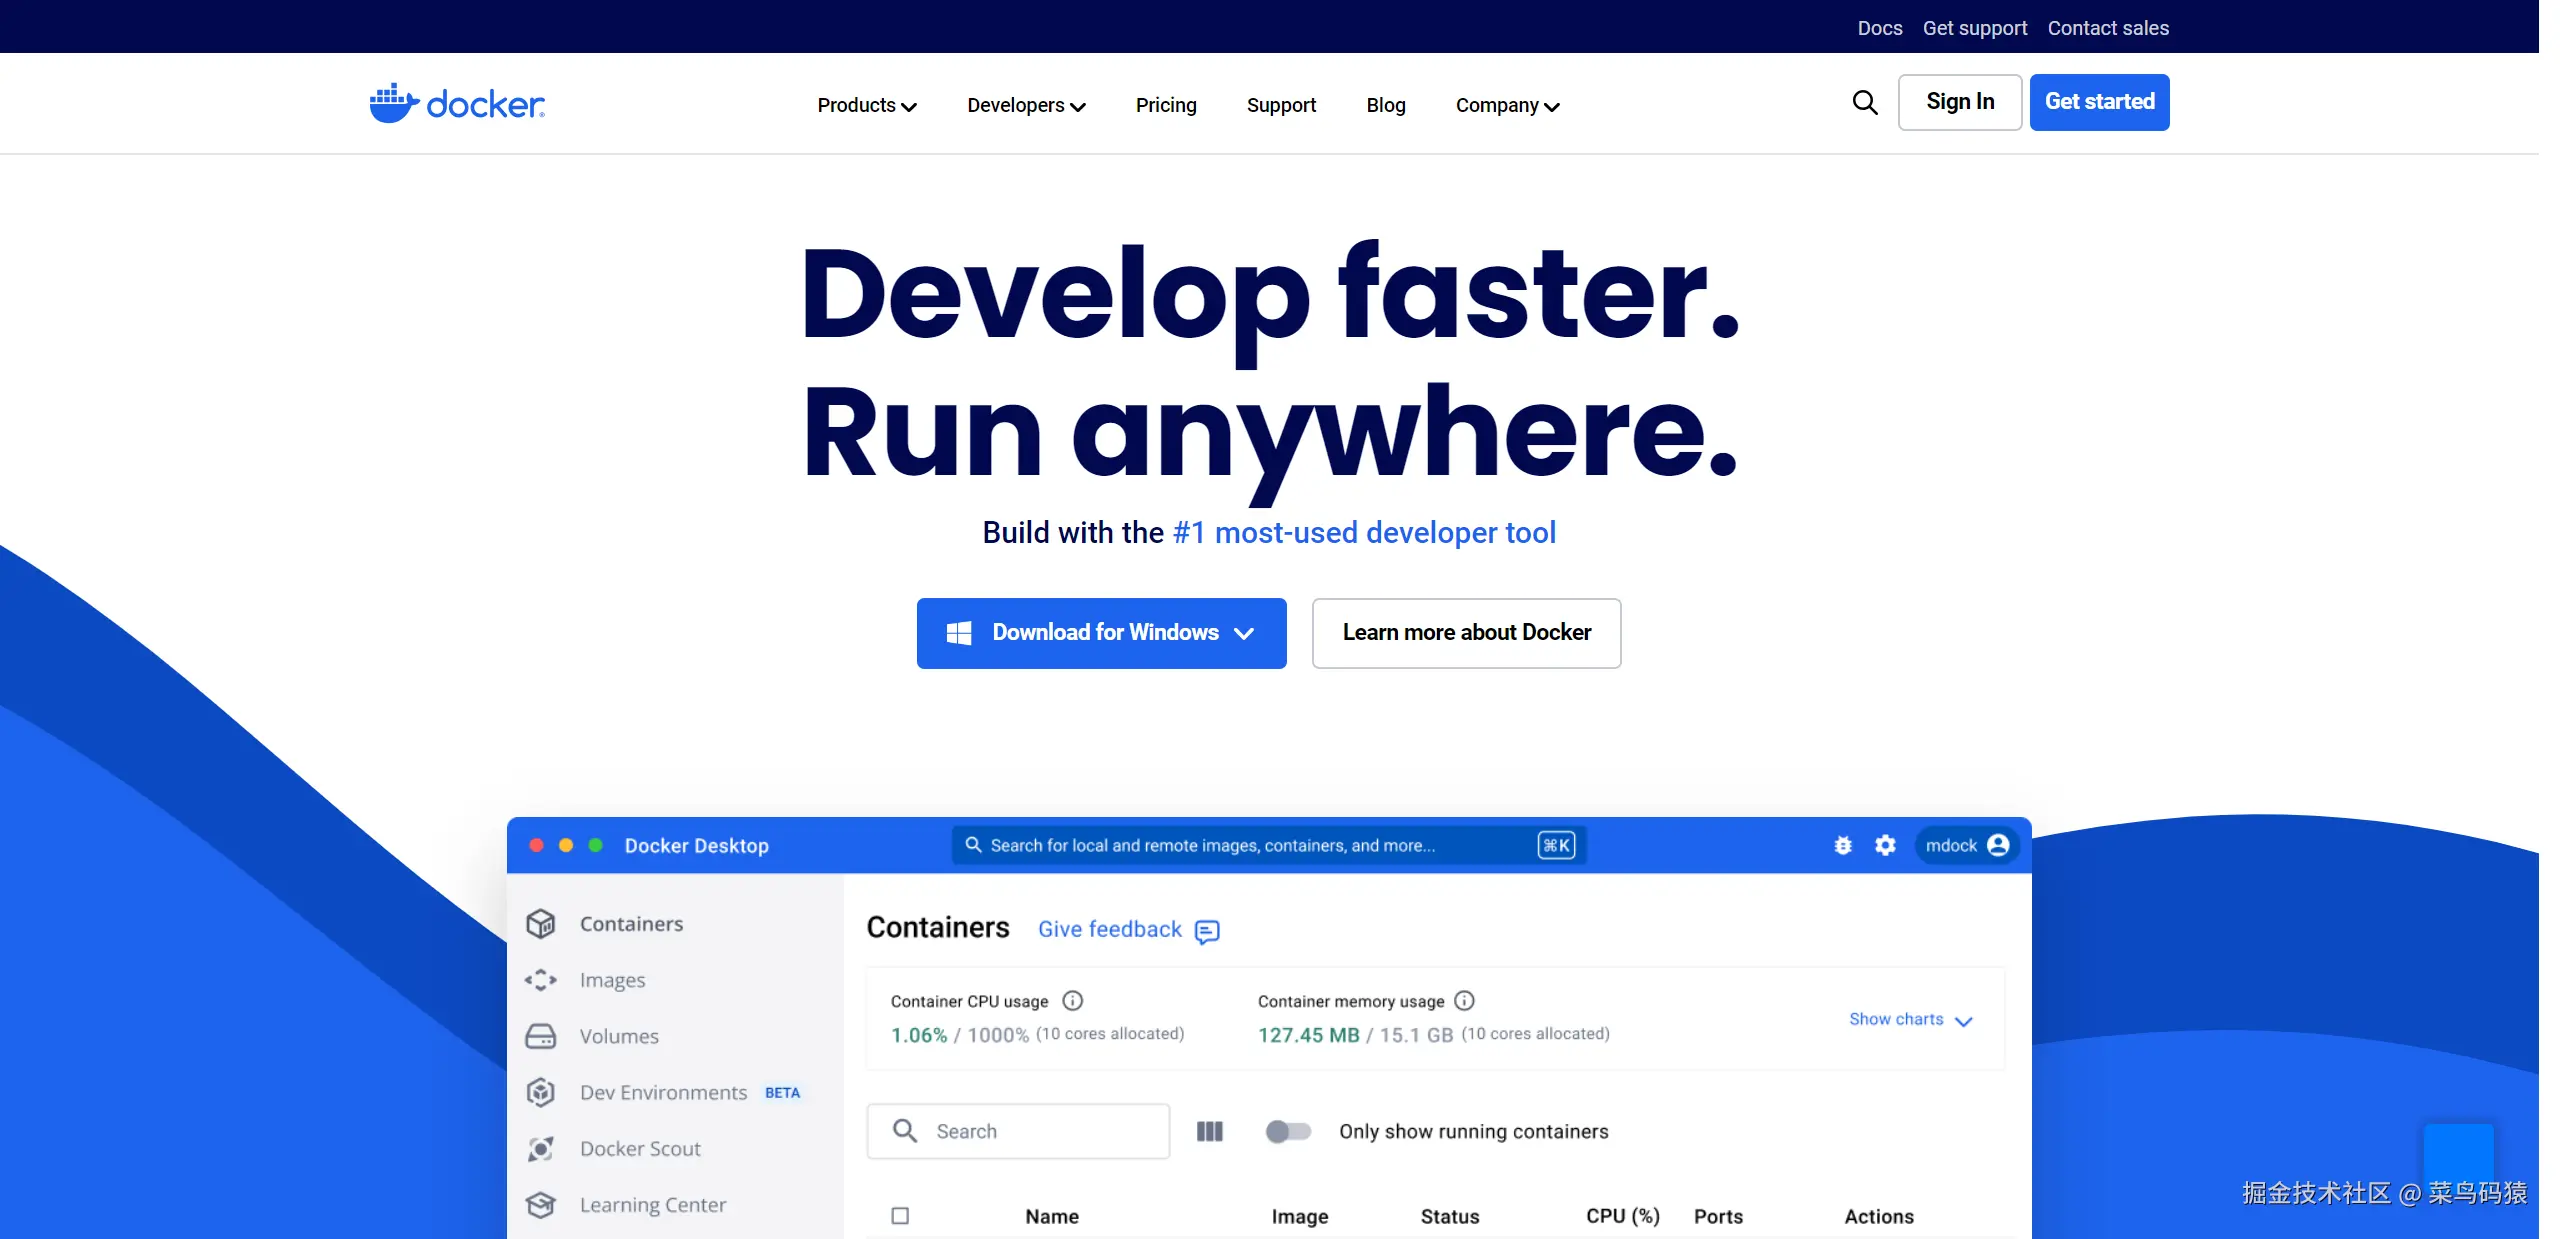Open the column layout icon beside Search

[1210, 1132]
